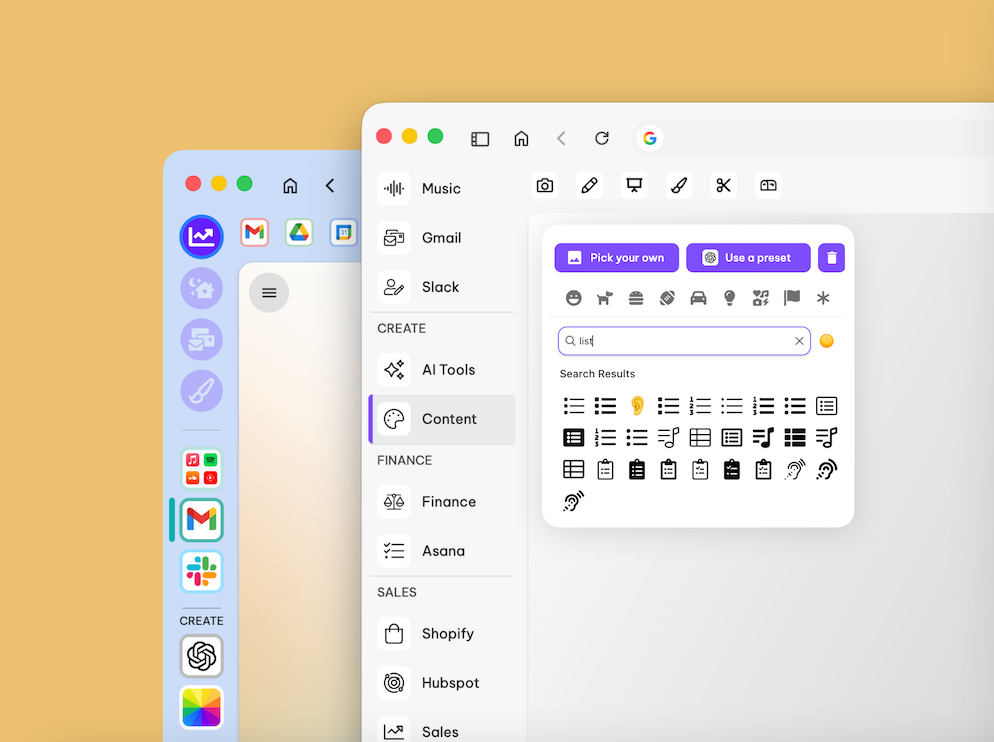Select the scissors cut tool
Screen dimensions: 994x742
[723, 185]
